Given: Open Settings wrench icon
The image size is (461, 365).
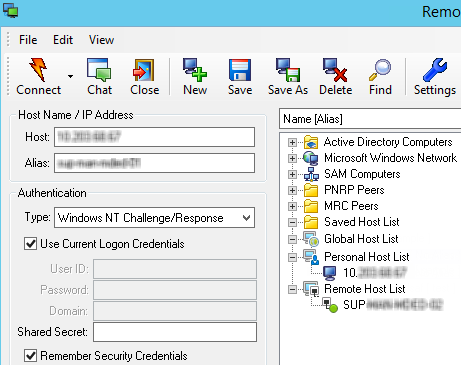Looking at the screenshot, I should (435, 70).
